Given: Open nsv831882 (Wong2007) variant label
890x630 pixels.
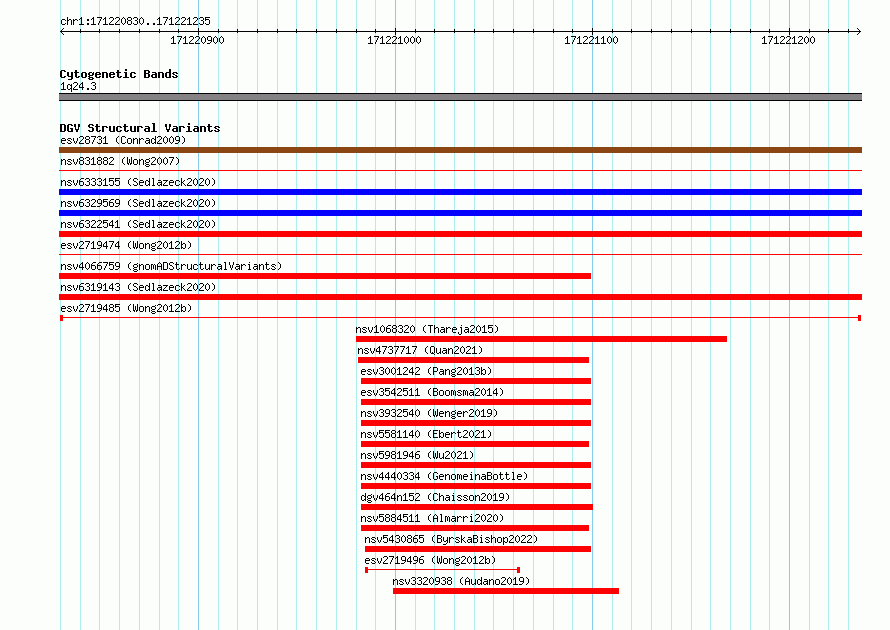Looking at the screenshot, I should [x=120, y=161].
